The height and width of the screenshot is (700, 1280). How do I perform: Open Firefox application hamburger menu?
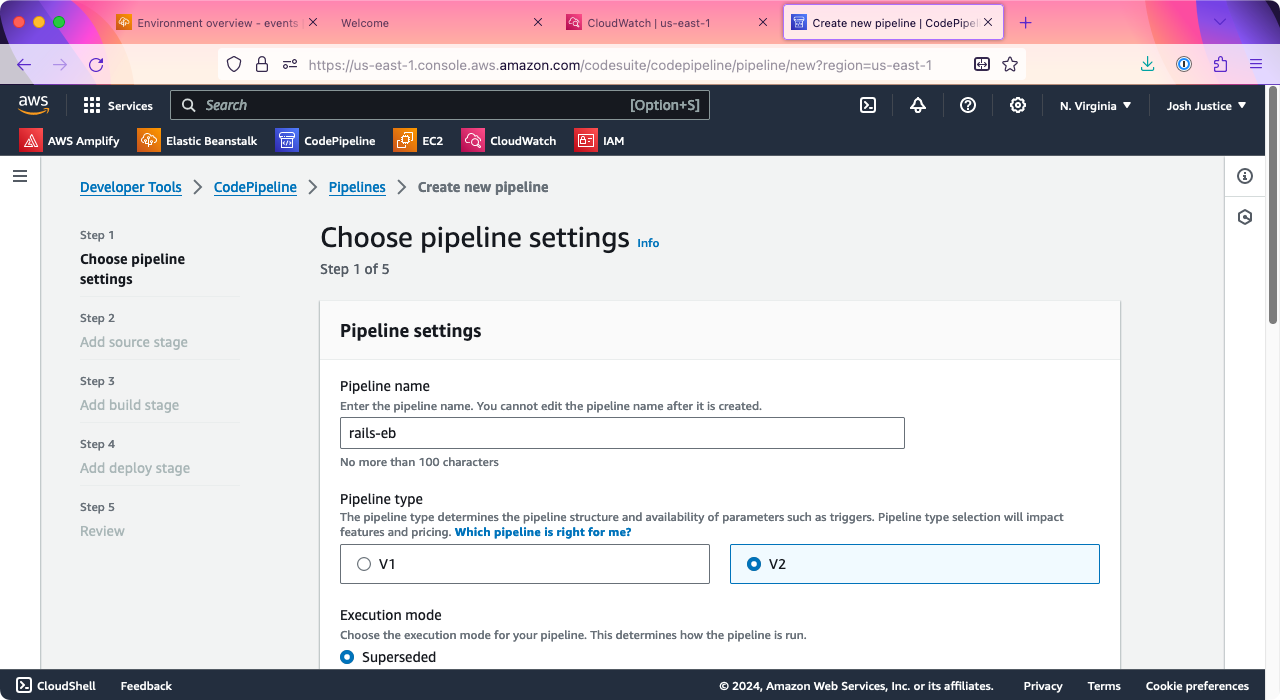click(x=1256, y=64)
